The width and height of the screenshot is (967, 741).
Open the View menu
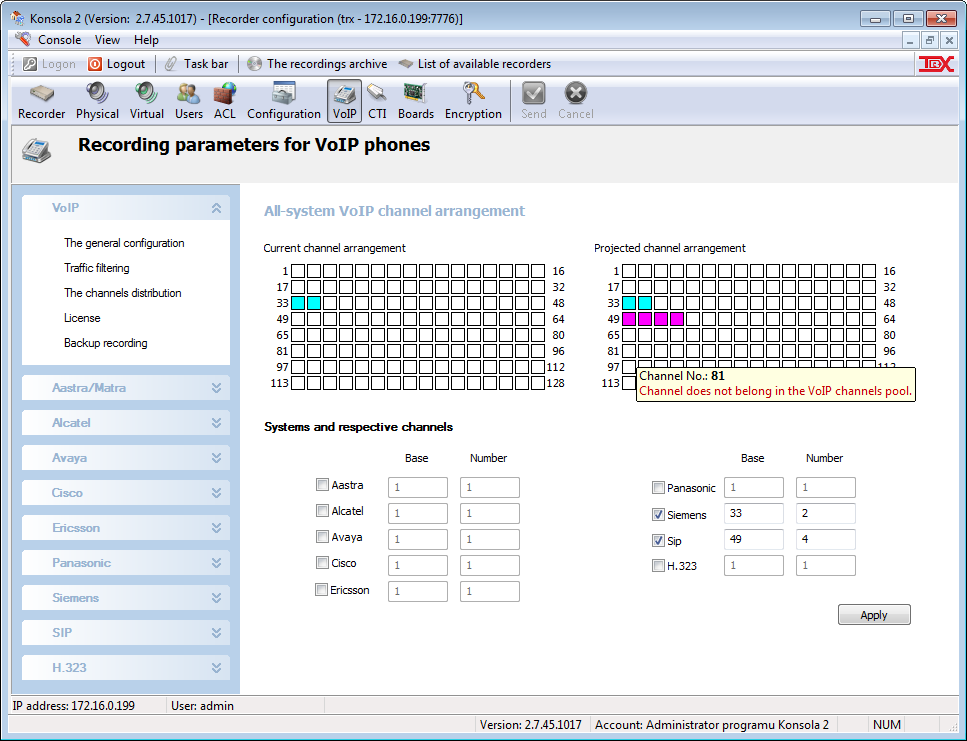pos(107,39)
